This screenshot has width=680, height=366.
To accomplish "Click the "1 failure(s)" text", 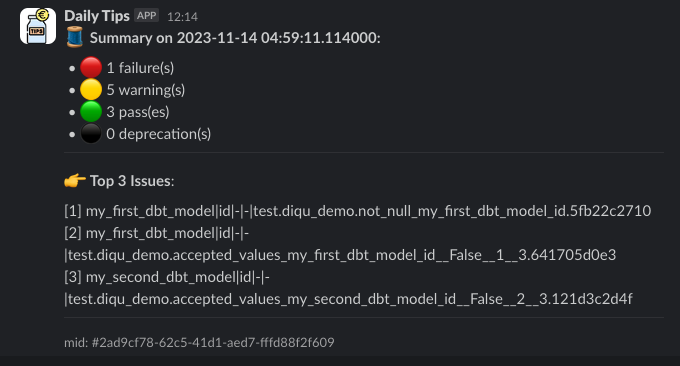I will pyautogui.click(x=140, y=68).
